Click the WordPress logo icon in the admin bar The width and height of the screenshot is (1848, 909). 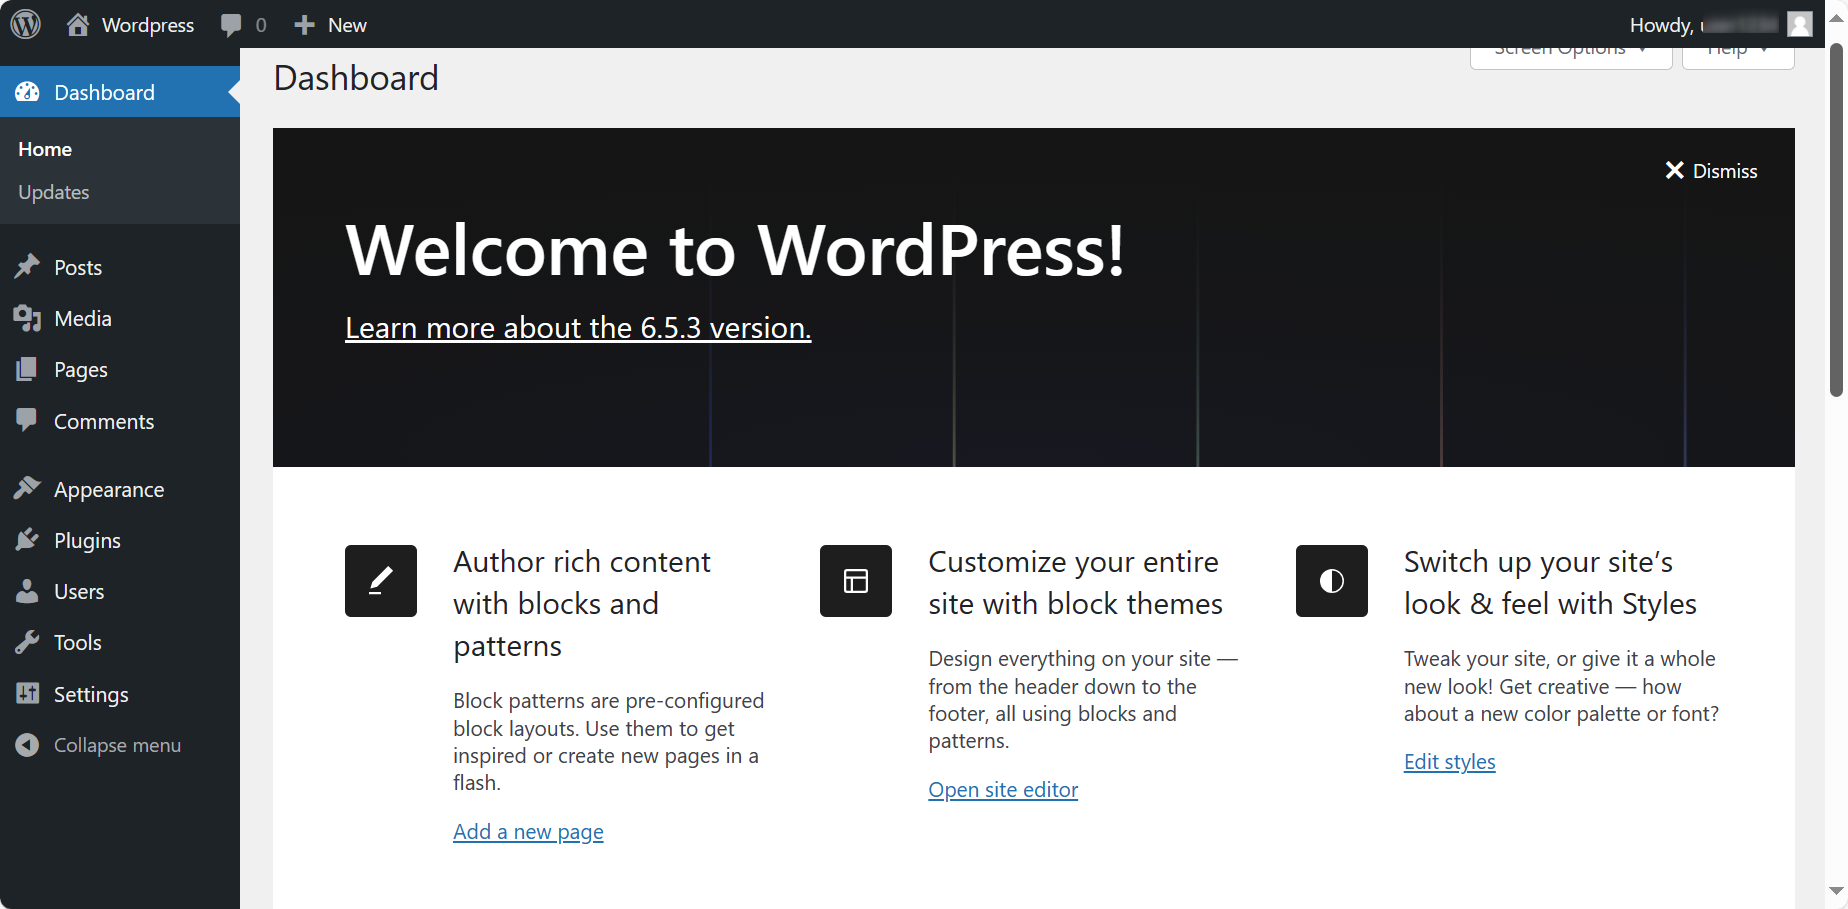pyautogui.click(x=26, y=24)
